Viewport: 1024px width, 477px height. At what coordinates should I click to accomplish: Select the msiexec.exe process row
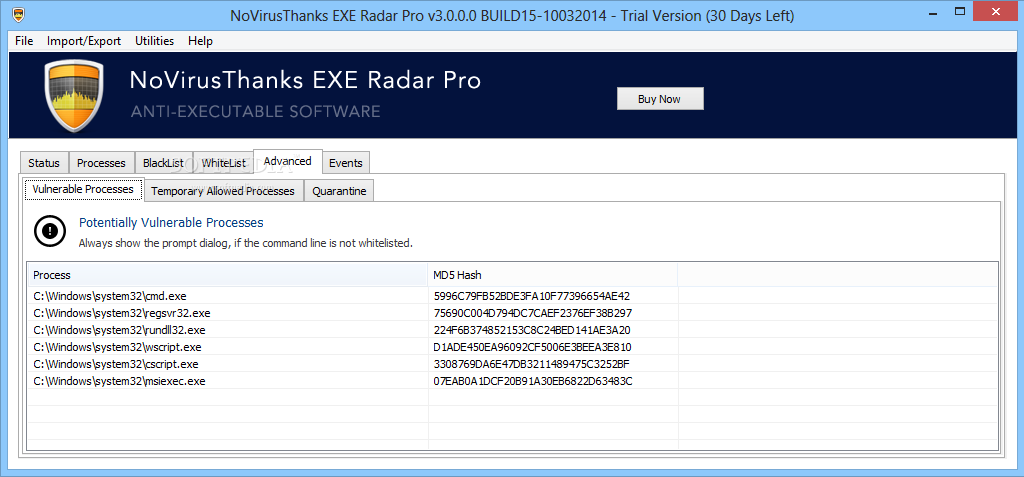click(x=512, y=381)
